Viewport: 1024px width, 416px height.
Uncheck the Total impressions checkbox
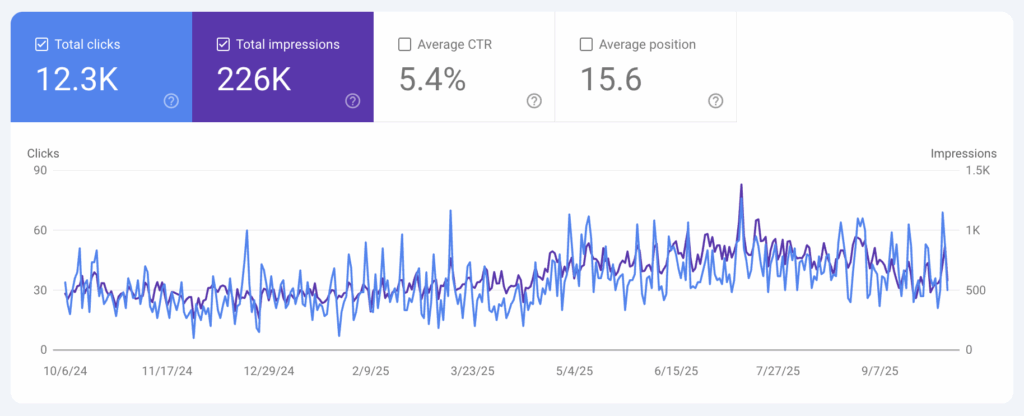(x=223, y=44)
